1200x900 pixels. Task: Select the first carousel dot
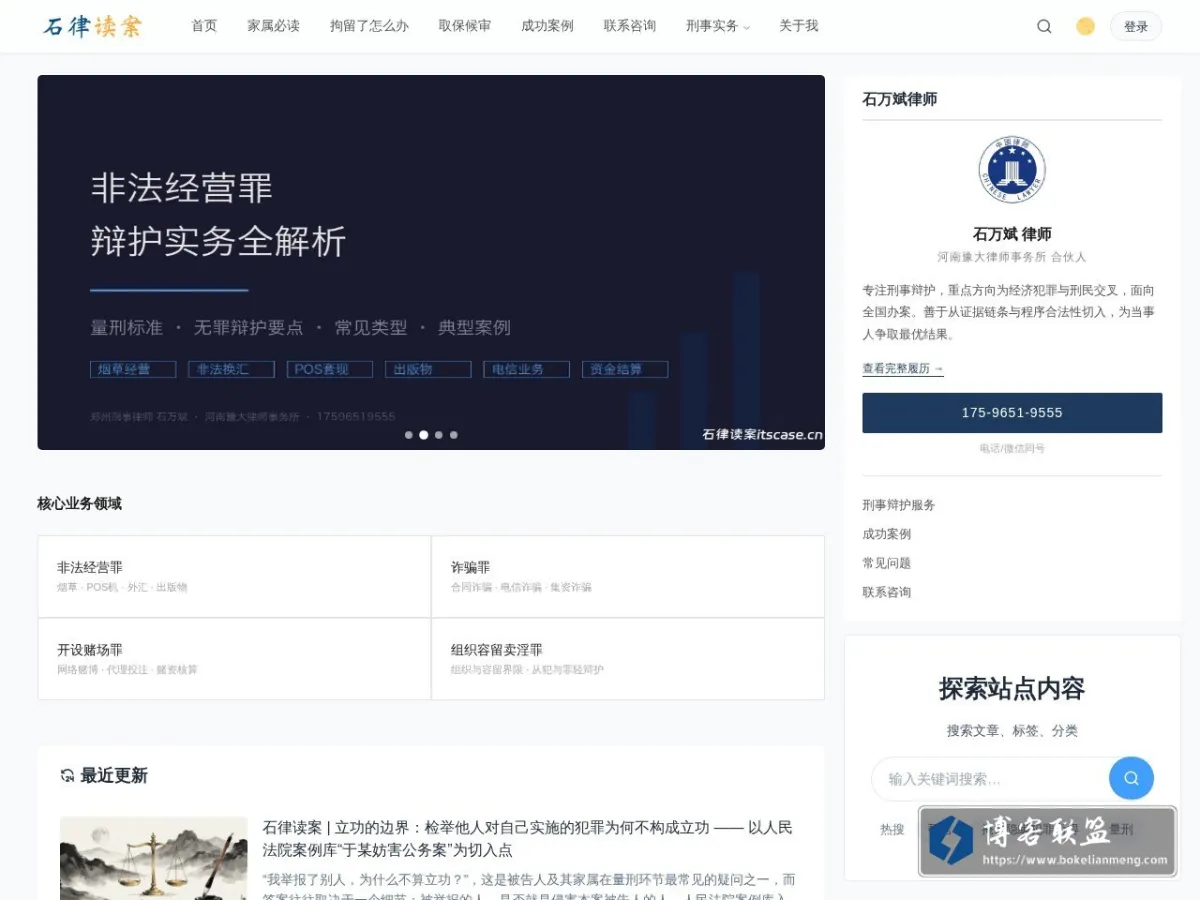click(x=408, y=435)
